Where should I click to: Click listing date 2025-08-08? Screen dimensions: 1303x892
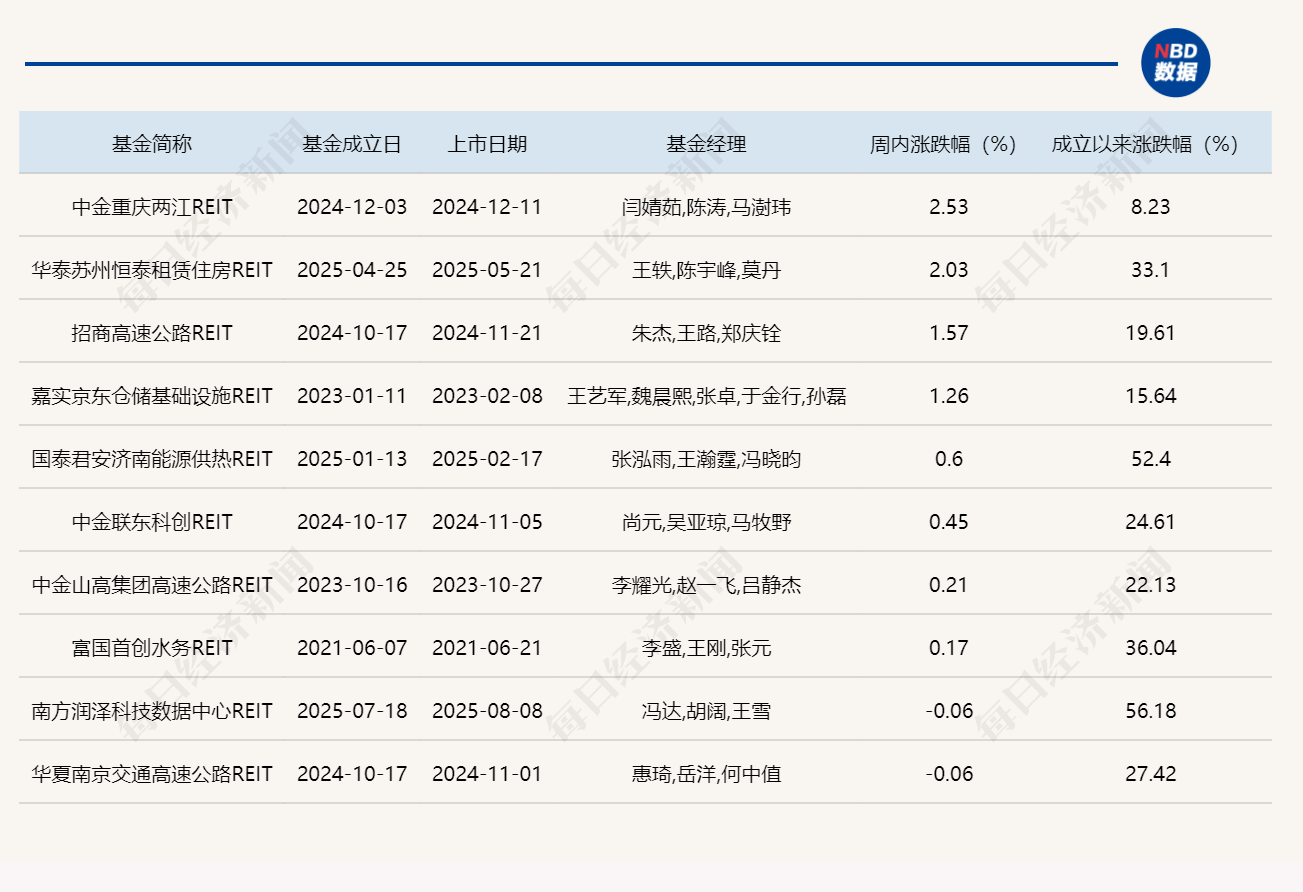487,711
